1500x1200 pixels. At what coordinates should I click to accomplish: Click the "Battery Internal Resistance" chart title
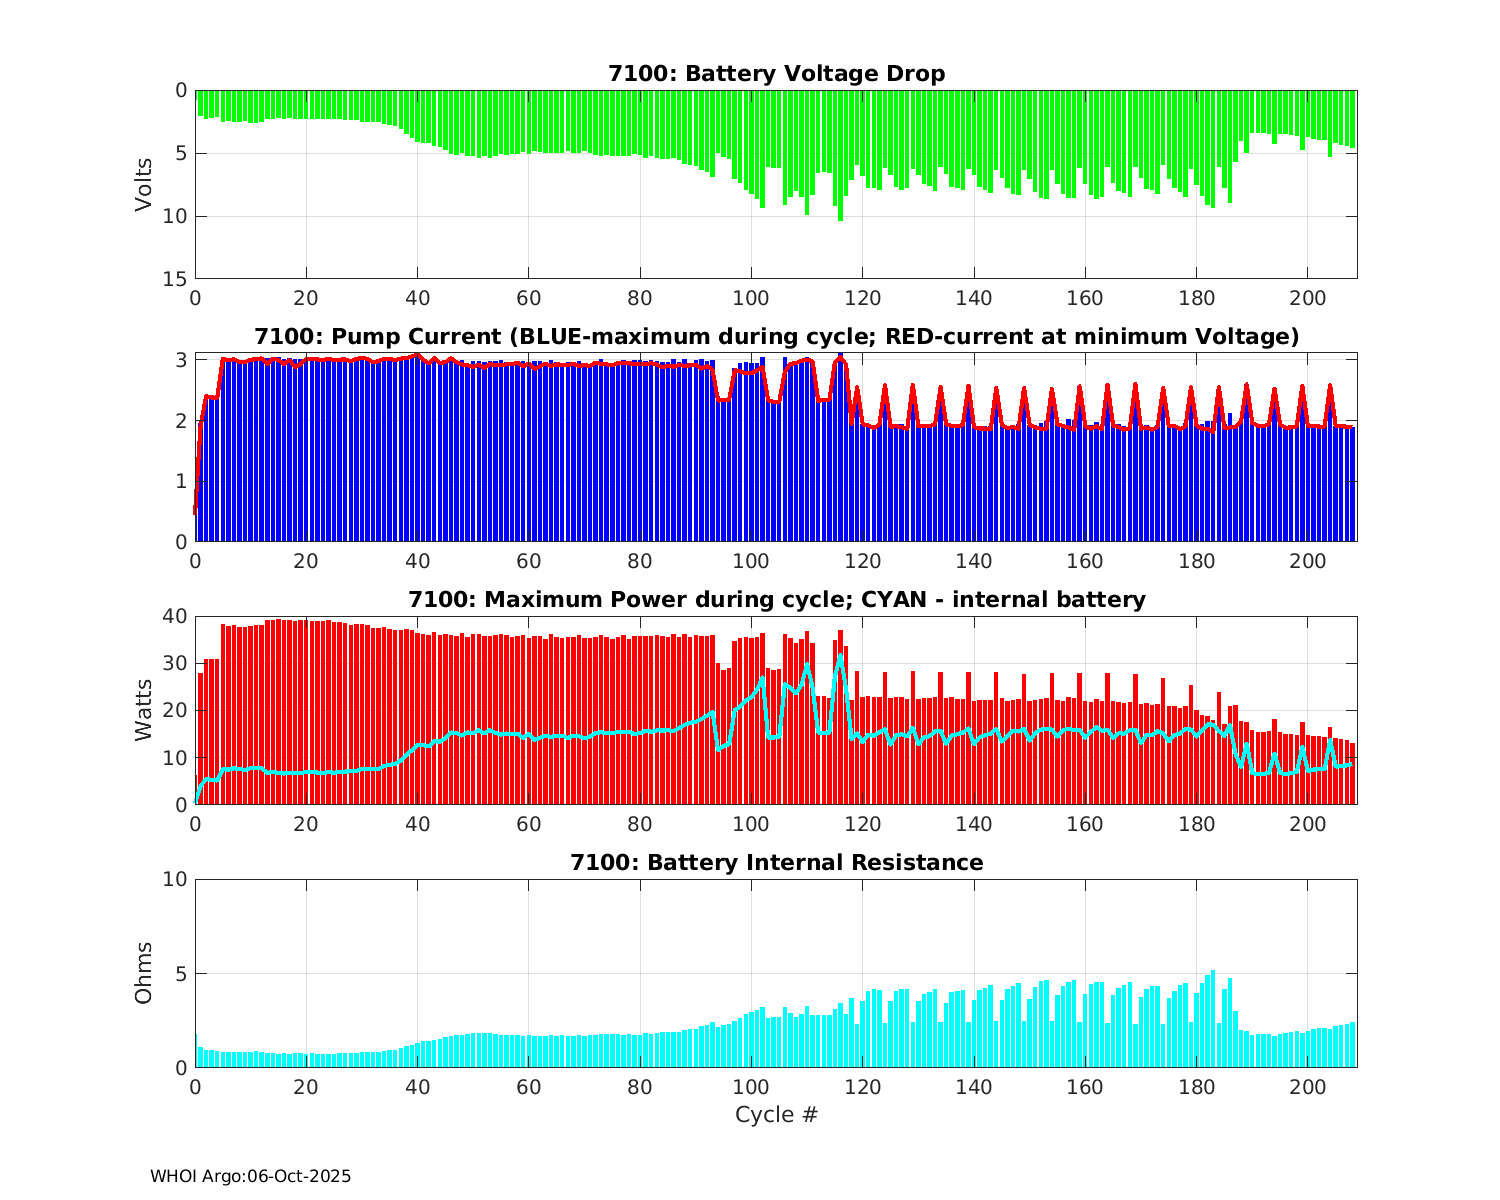(x=776, y=863)
